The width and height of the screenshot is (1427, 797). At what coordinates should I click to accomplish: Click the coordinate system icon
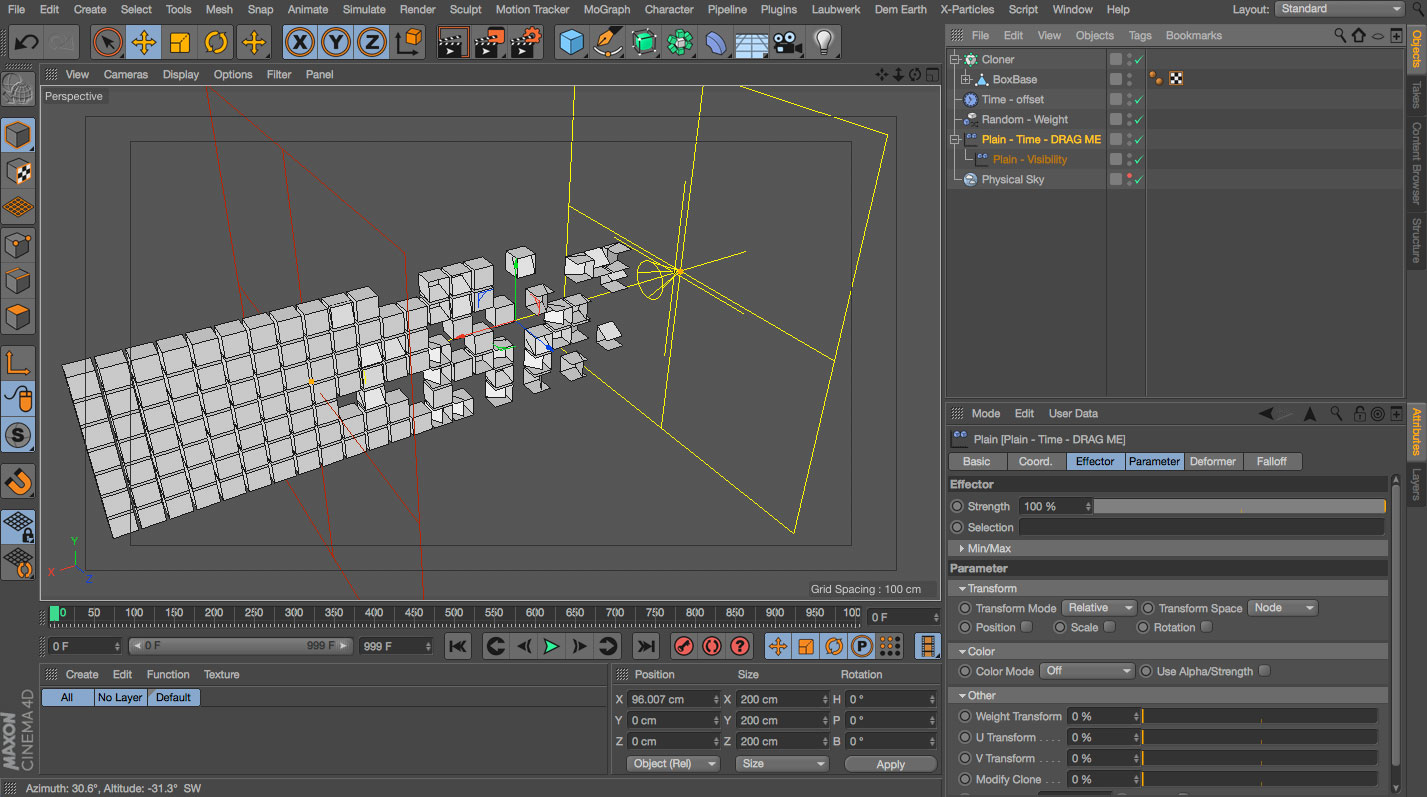coord(409,42)
